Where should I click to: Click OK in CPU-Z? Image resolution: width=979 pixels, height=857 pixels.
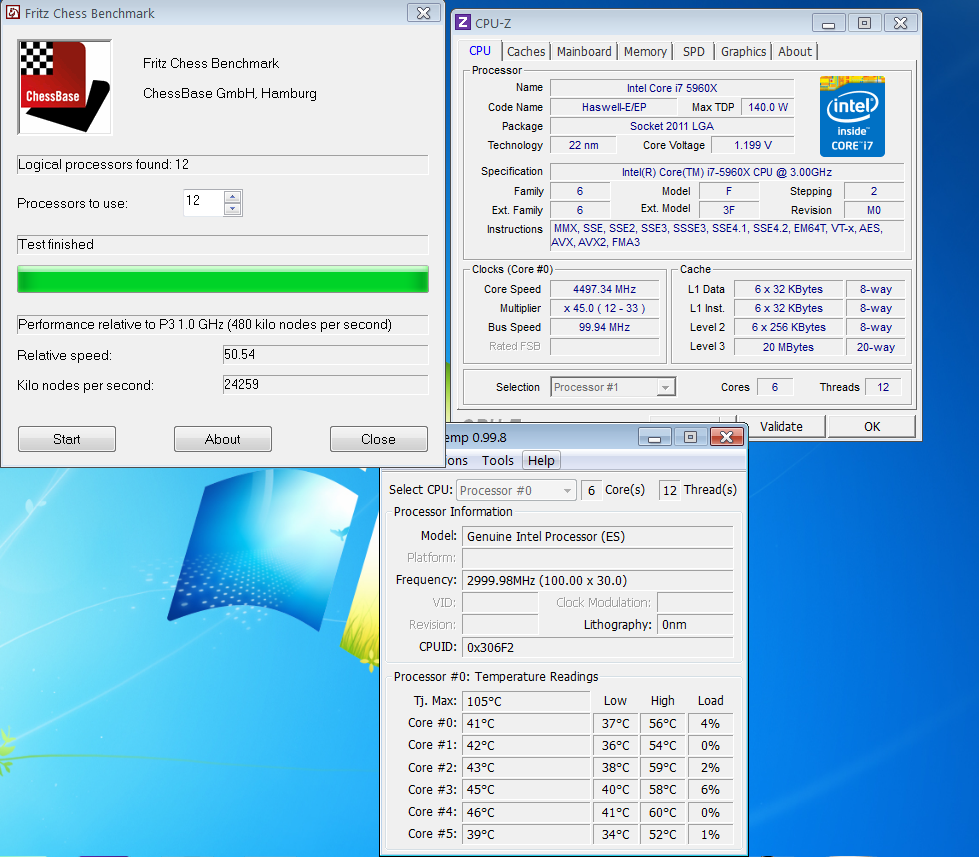pos(872,426)
